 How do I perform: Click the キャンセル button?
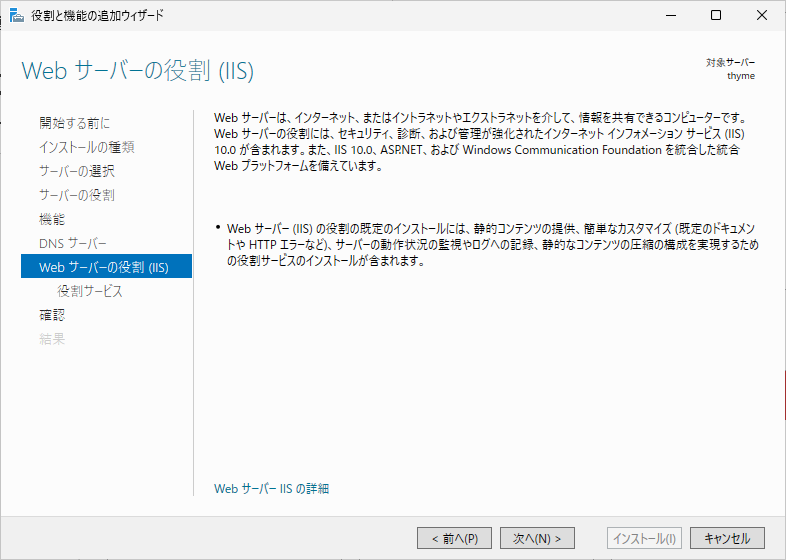[x=727, y=538]
